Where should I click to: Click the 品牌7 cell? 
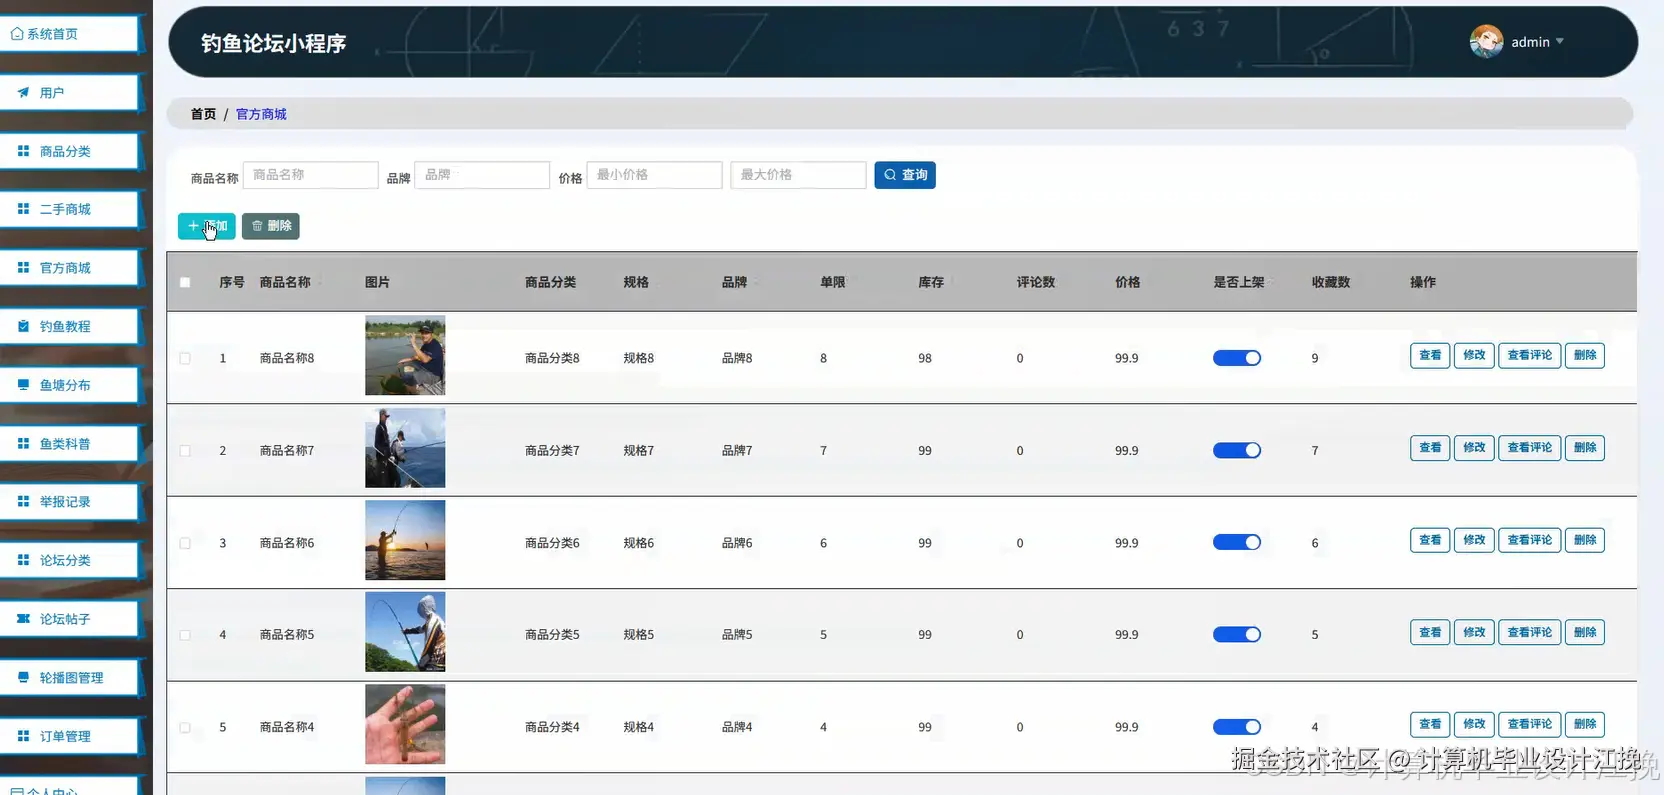tap(737, 451)
